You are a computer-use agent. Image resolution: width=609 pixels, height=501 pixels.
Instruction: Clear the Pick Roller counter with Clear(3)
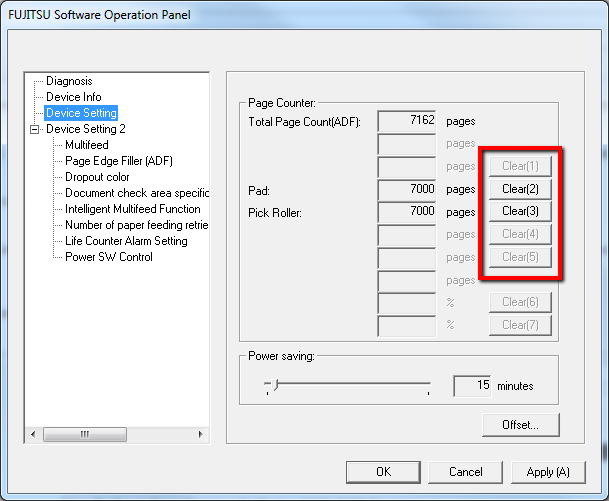[x=520, y=211]
